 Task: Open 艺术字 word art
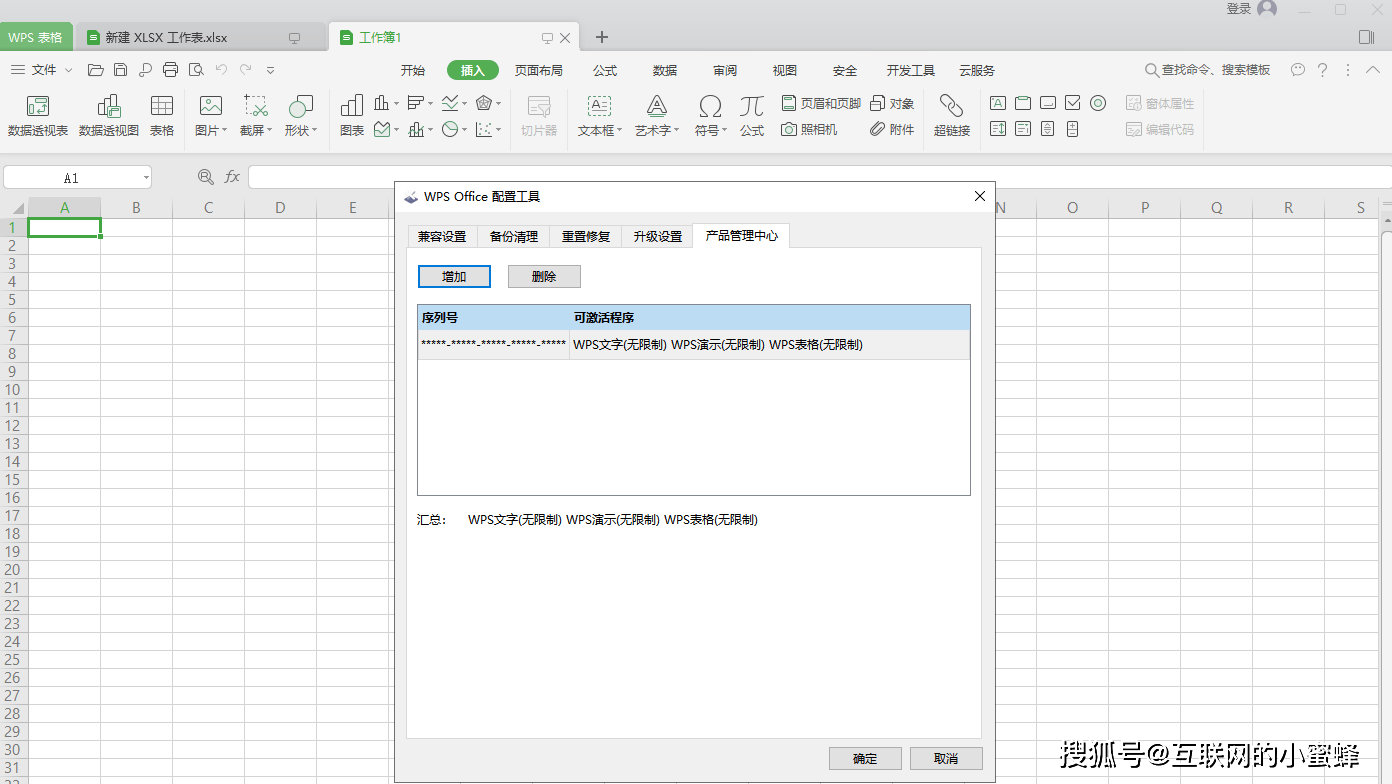(x=657, y=116)
